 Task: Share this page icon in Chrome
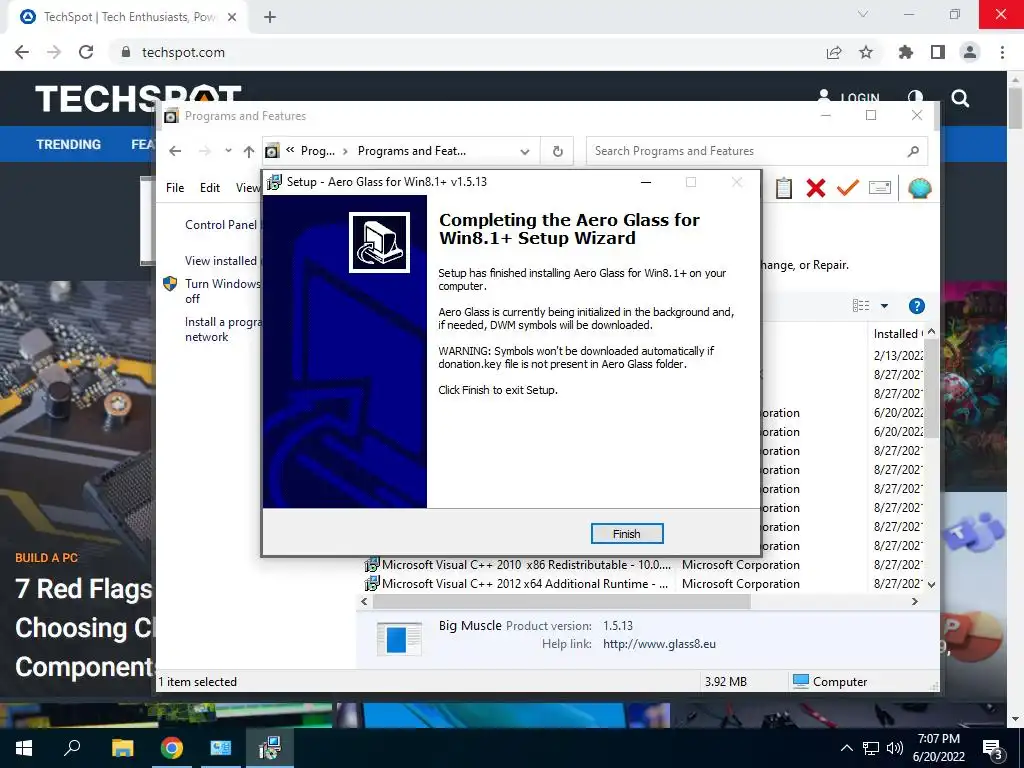(x=834, y=52)
